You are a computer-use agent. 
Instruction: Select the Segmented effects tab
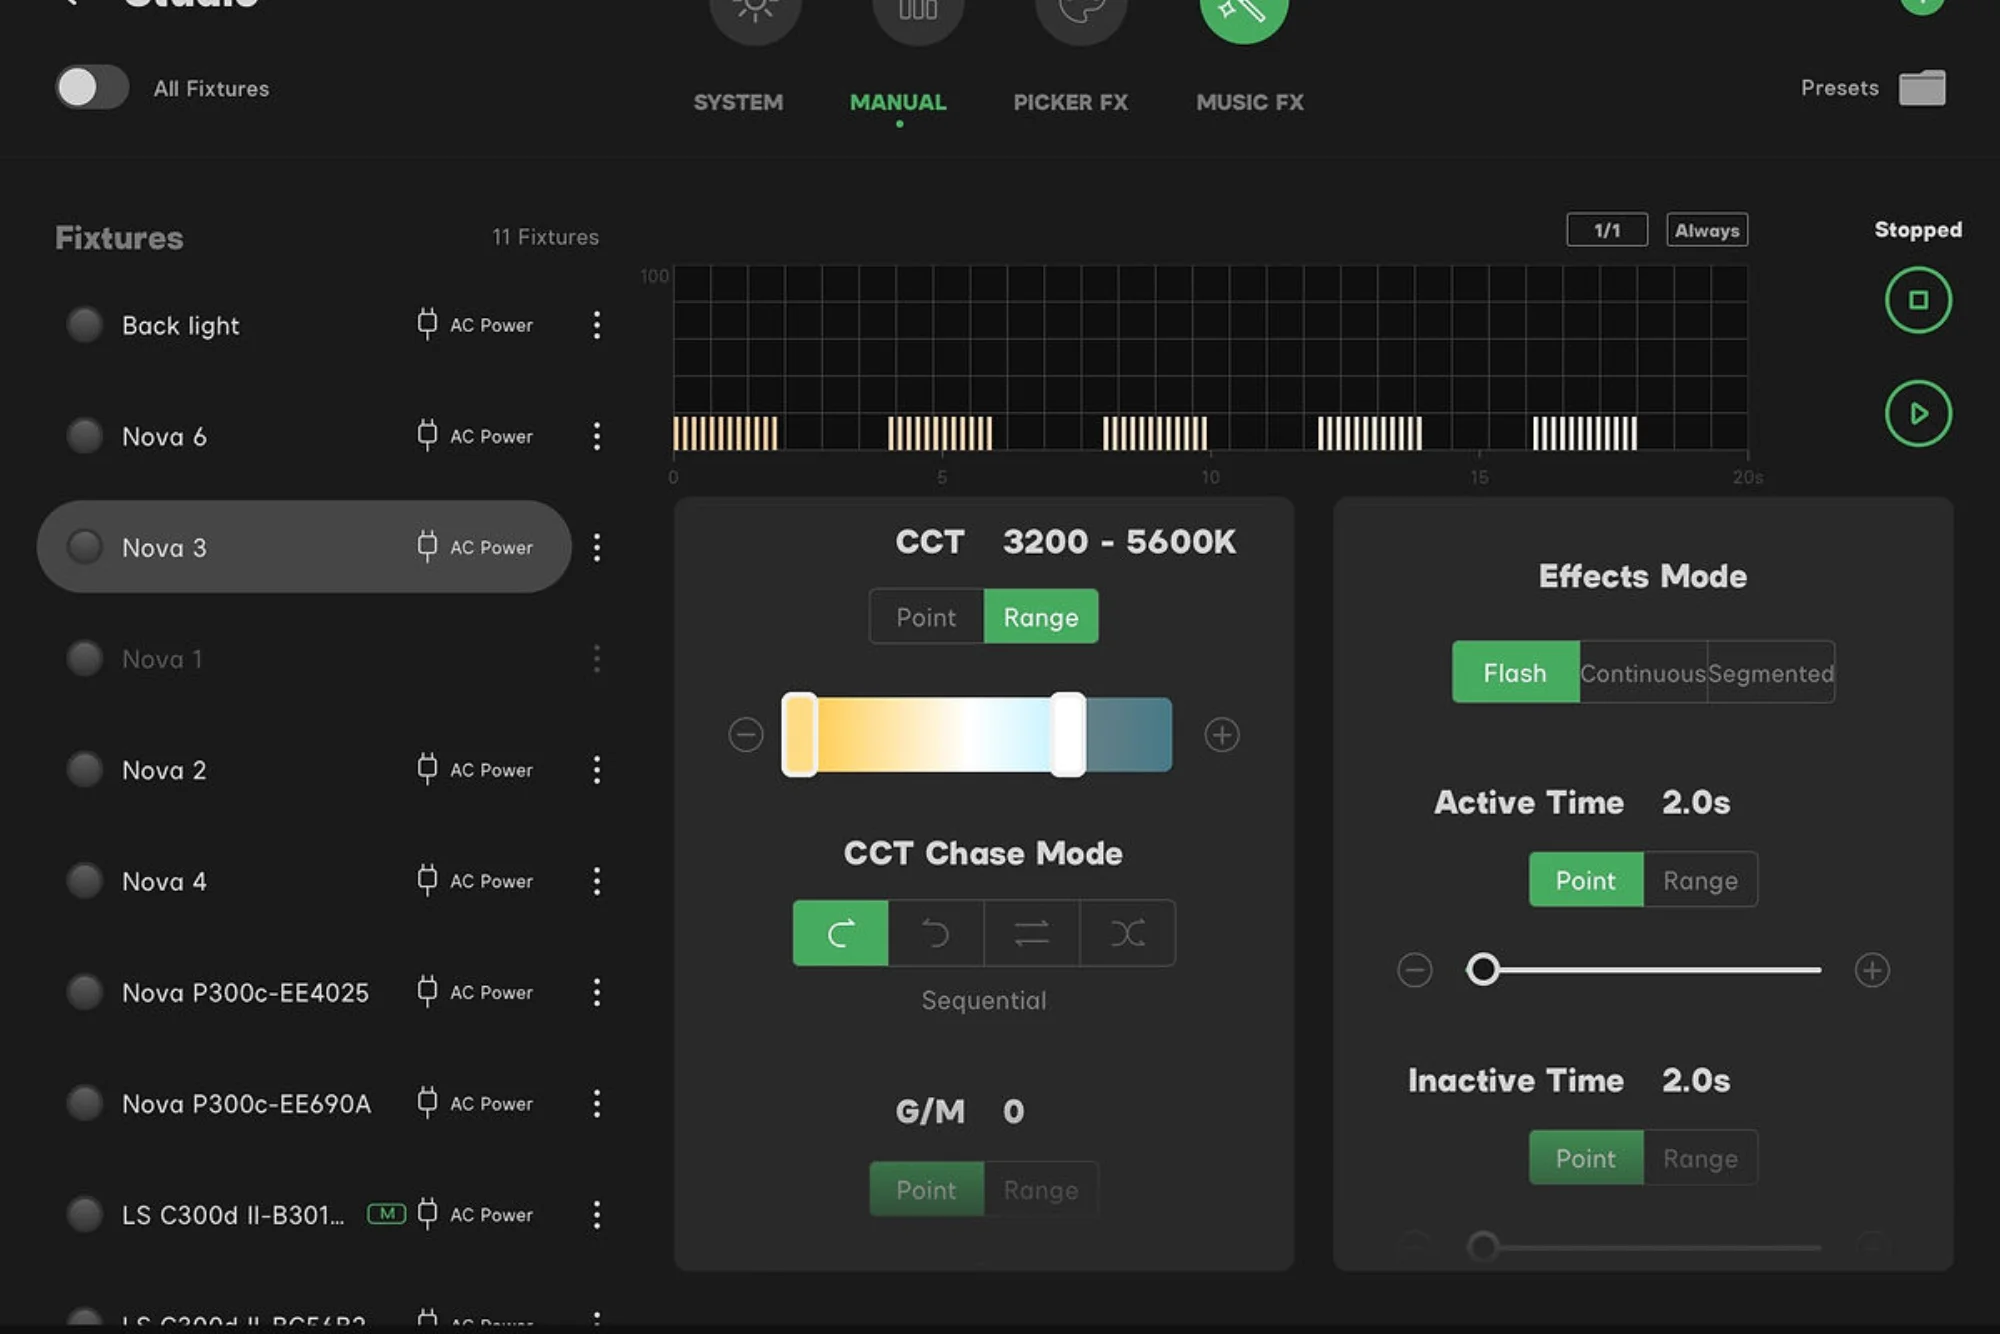tap(1772, 672)
